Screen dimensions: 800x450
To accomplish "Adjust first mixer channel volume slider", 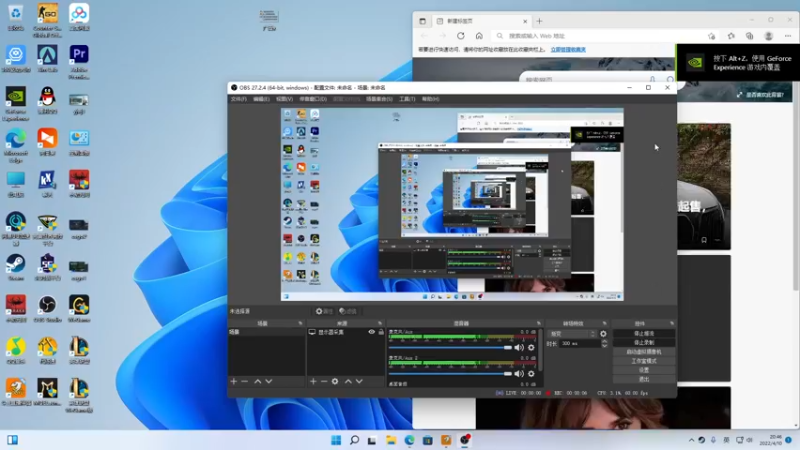I will 450,347.
